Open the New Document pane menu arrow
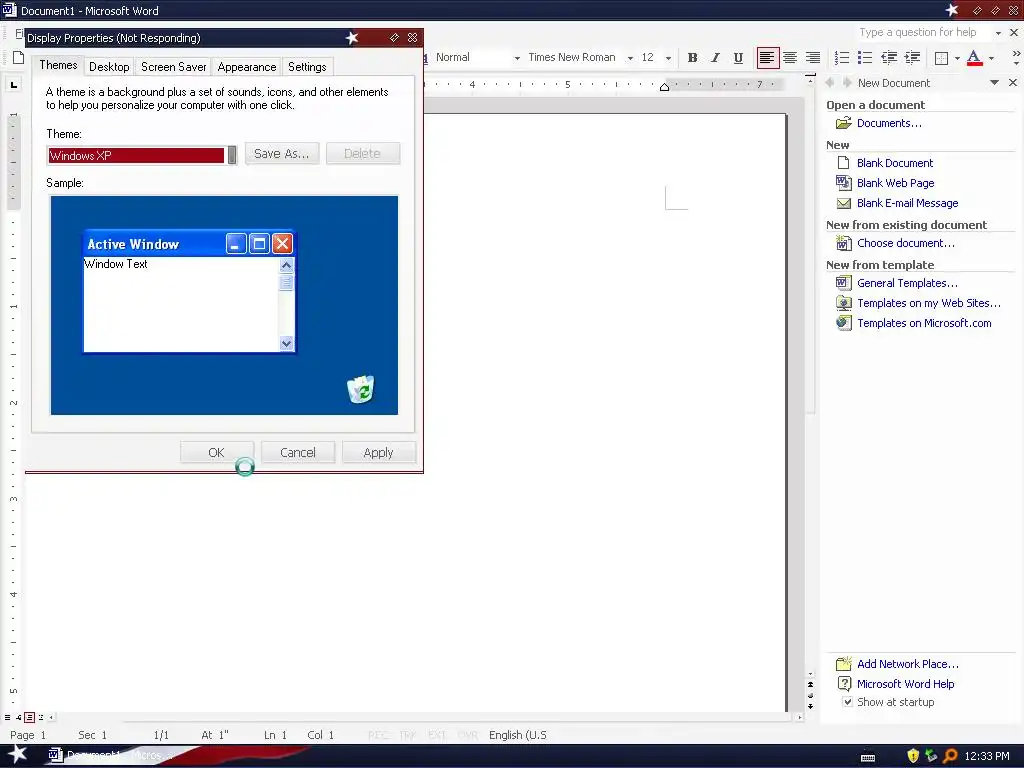The height and width of the screenshot is (768, 1024). [994, 82]
